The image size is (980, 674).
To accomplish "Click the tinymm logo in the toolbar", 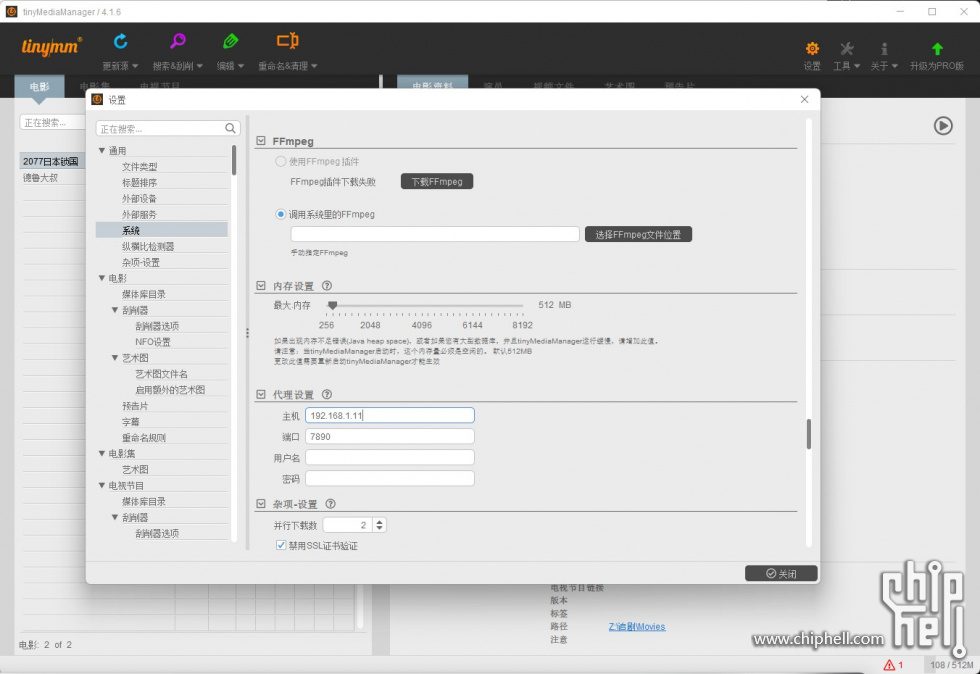I will (x=51, y=47).
